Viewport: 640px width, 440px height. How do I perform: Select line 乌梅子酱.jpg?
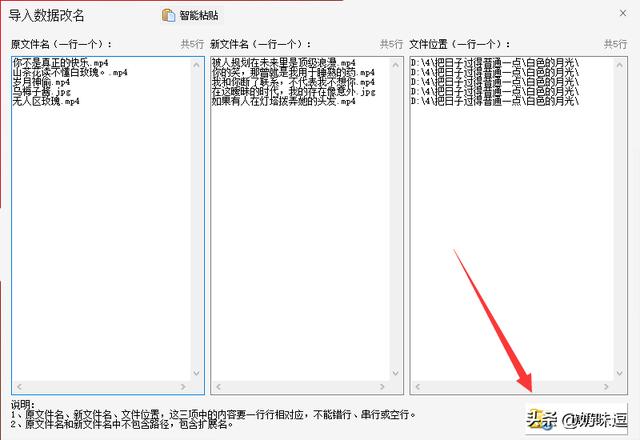click(x=41, y=91)
